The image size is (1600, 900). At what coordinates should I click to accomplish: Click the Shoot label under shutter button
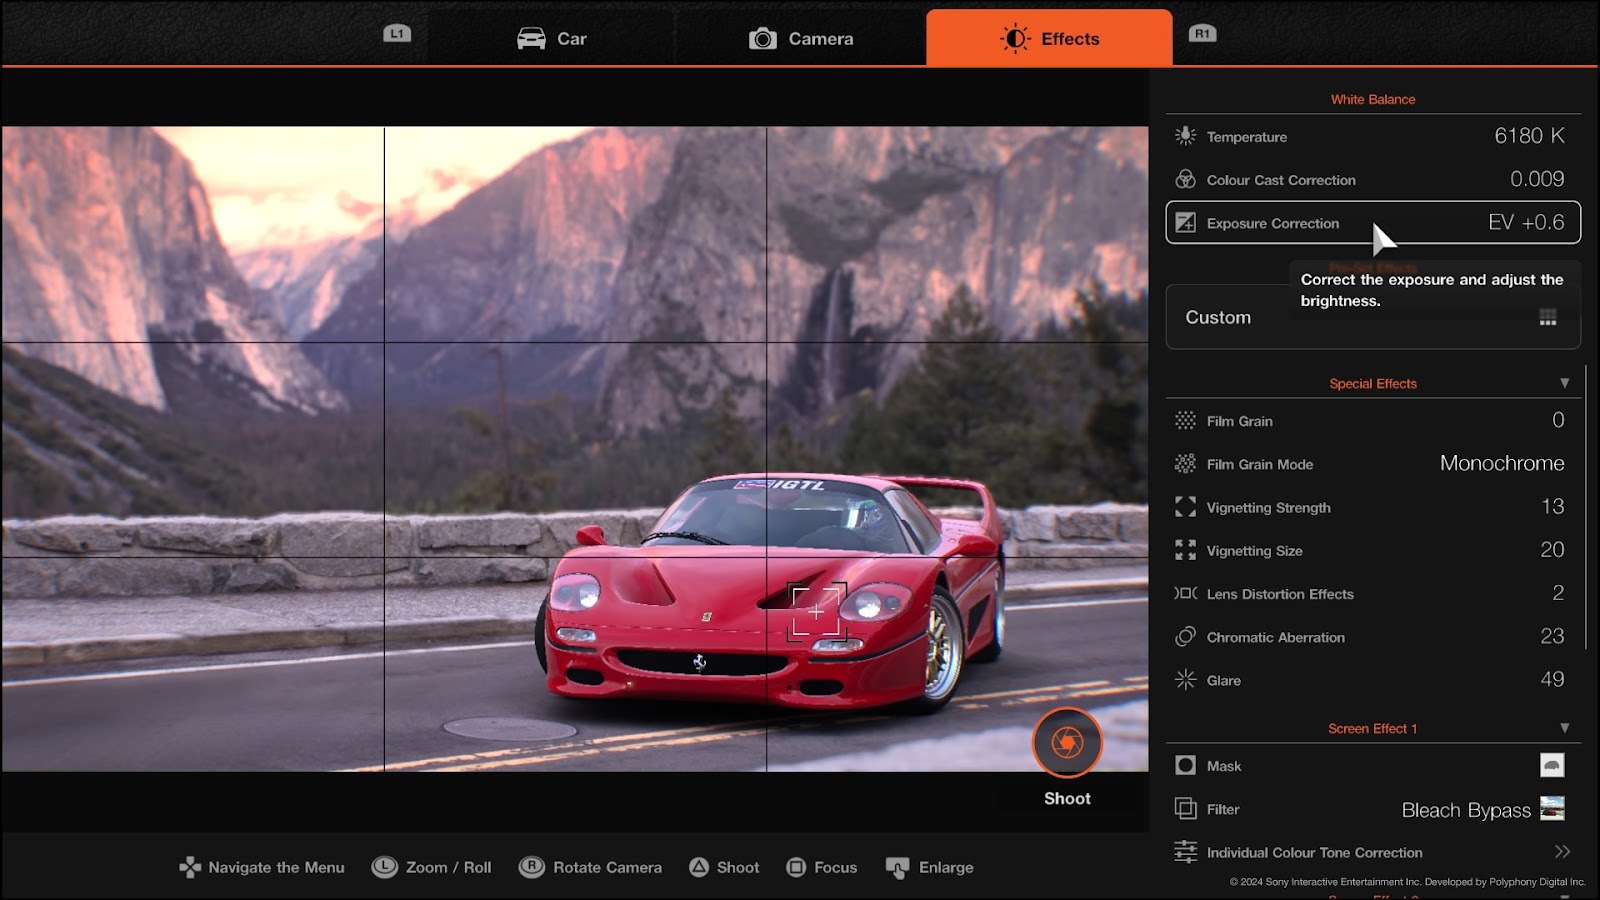click(x=1067, y=798)
